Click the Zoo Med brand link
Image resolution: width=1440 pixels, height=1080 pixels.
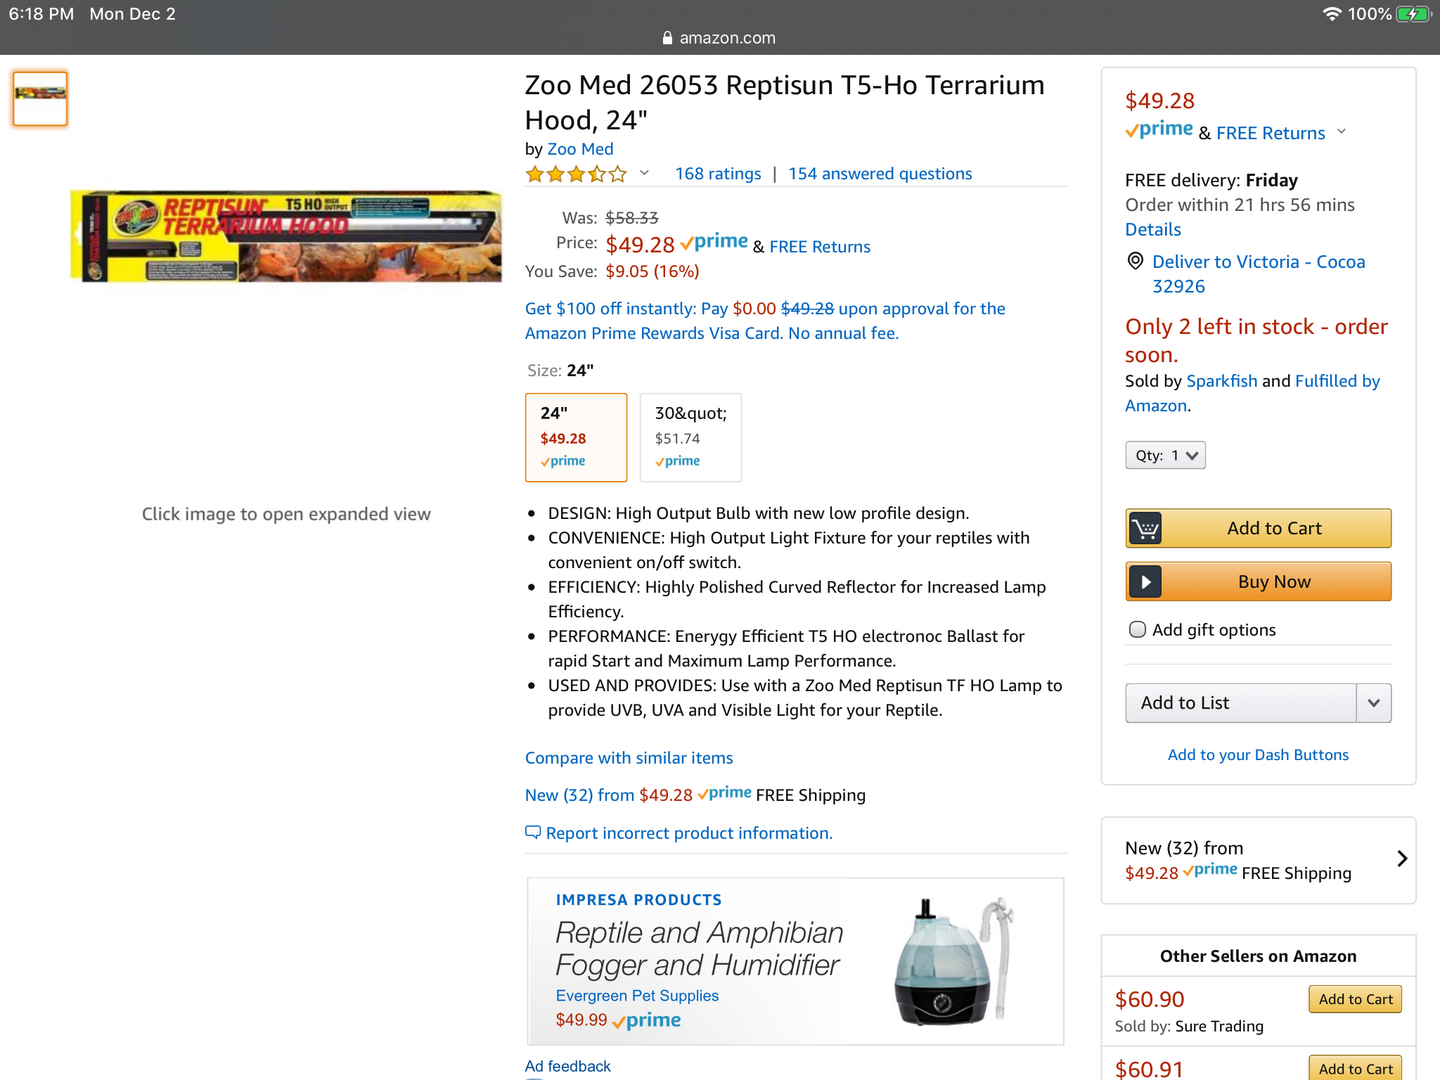tap(580, 149)
